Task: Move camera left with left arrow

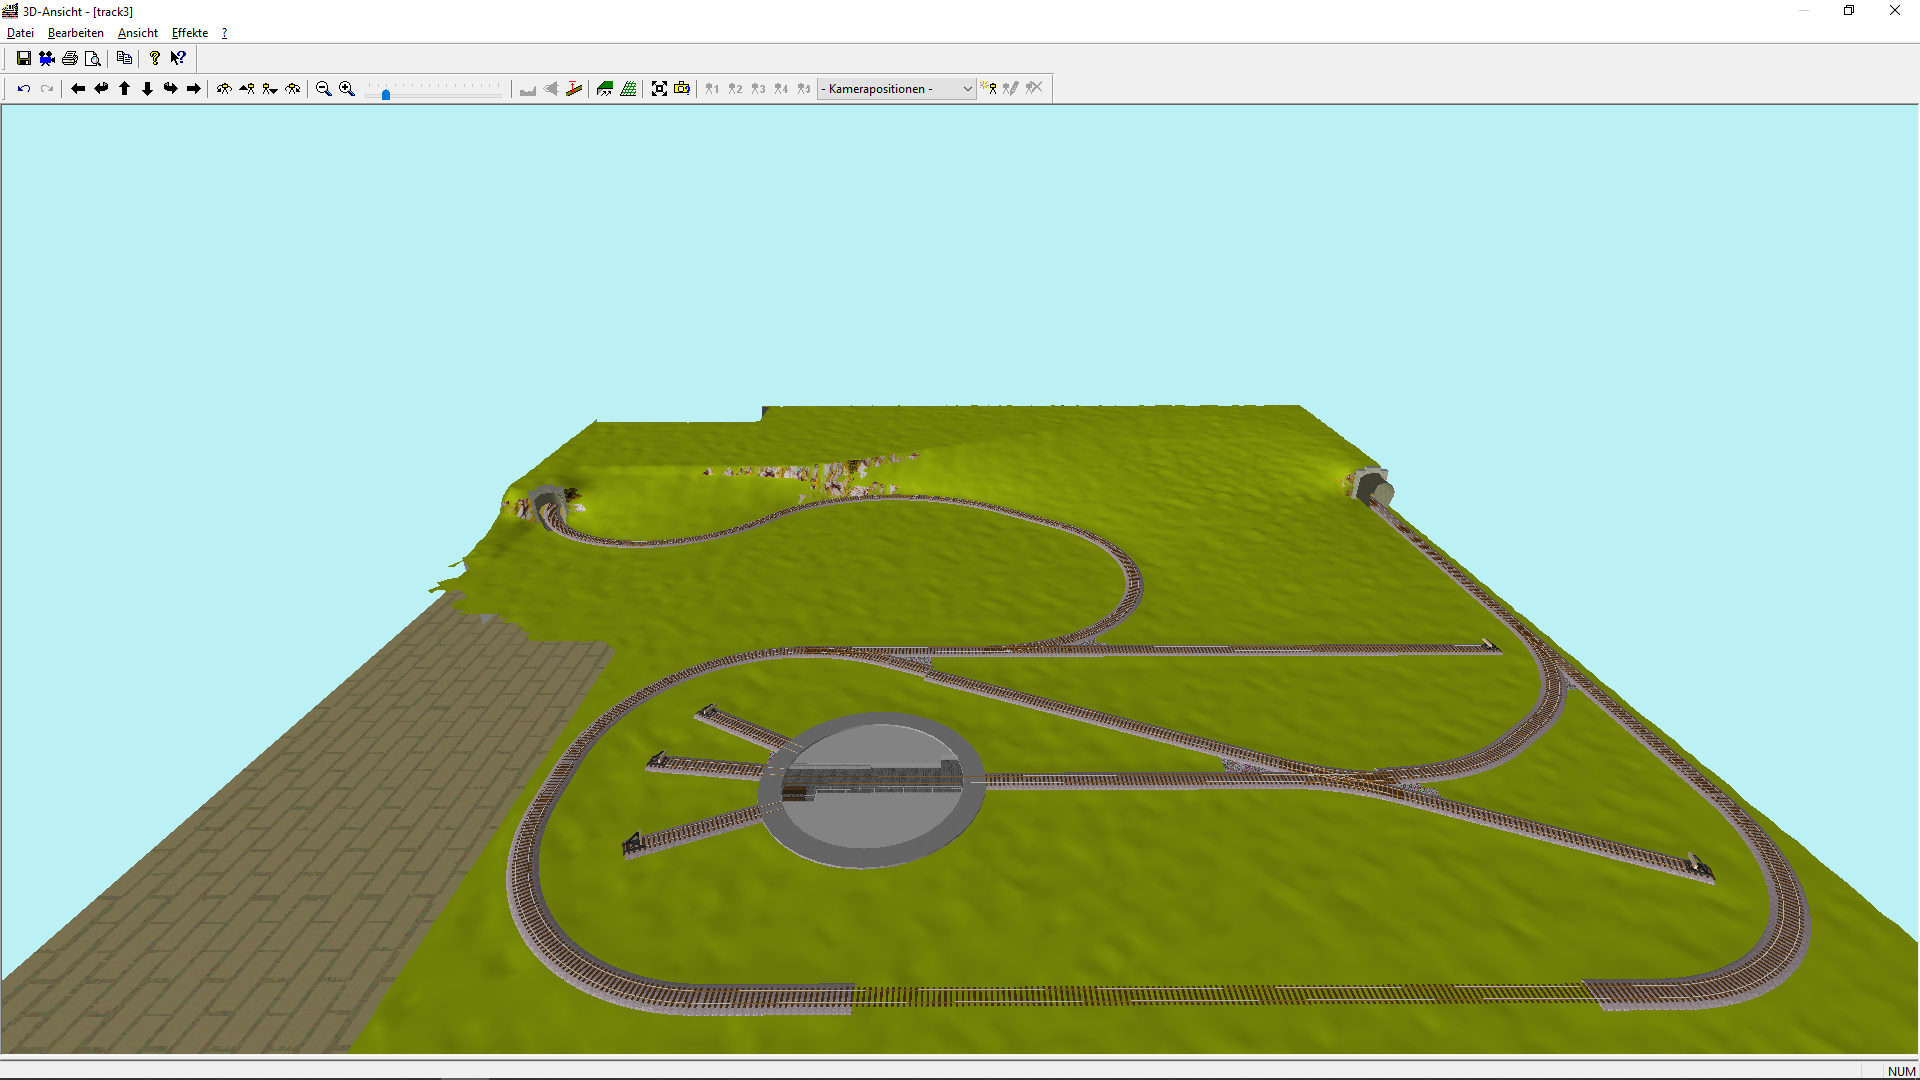Action: pyautogui.click(x=78, y=89)
